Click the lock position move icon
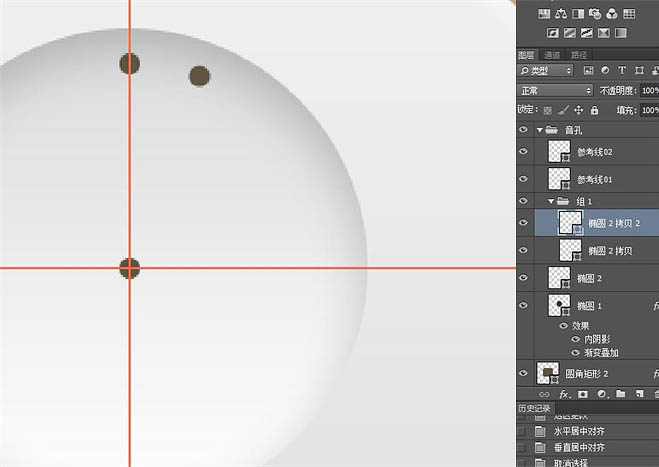Image resolution: width=659 pixels, height=467 pixels. pyautogui.click(x=579, y=110)
